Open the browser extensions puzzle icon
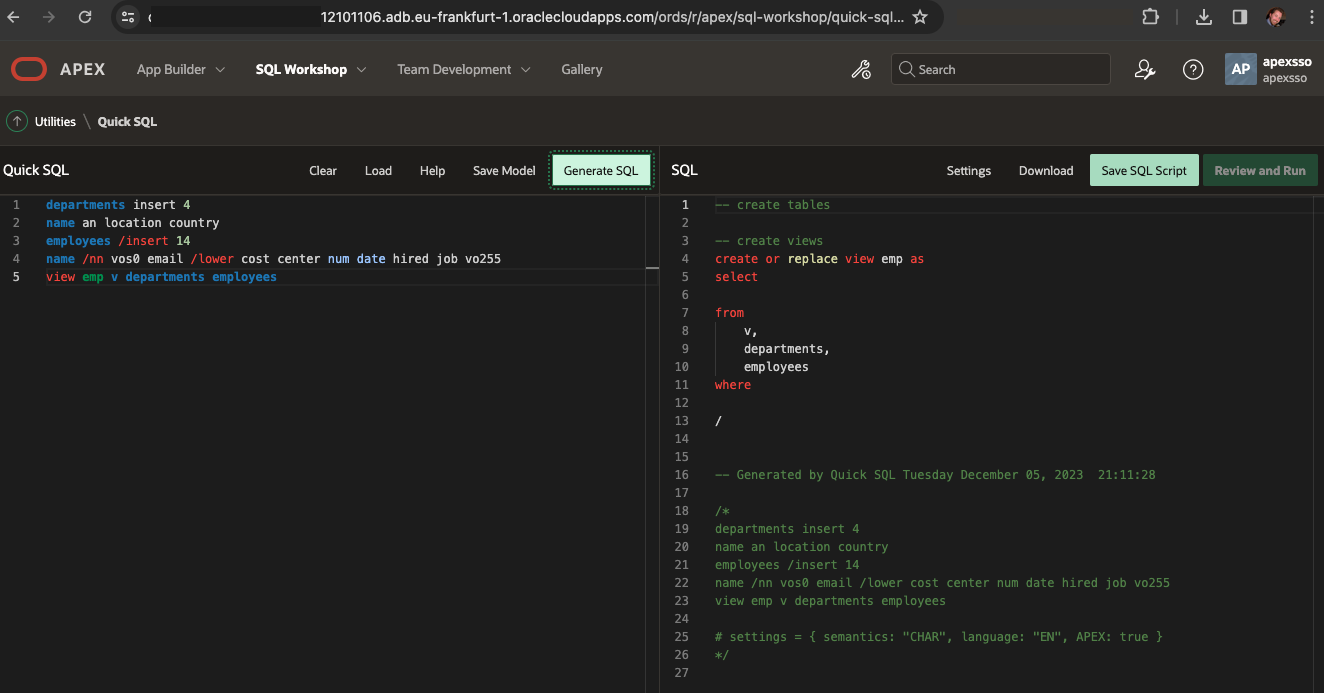 (1150, 17)
